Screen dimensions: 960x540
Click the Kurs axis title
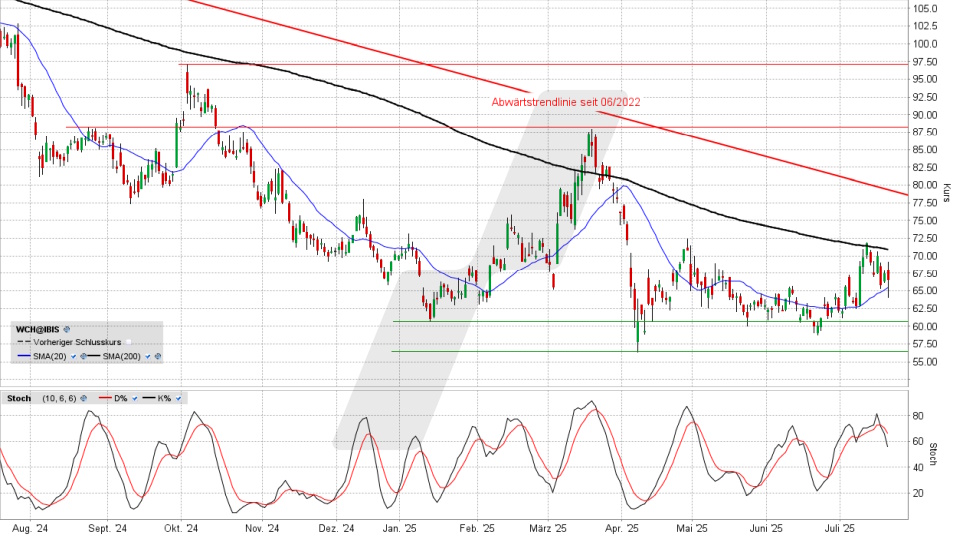tap(947, 193)
